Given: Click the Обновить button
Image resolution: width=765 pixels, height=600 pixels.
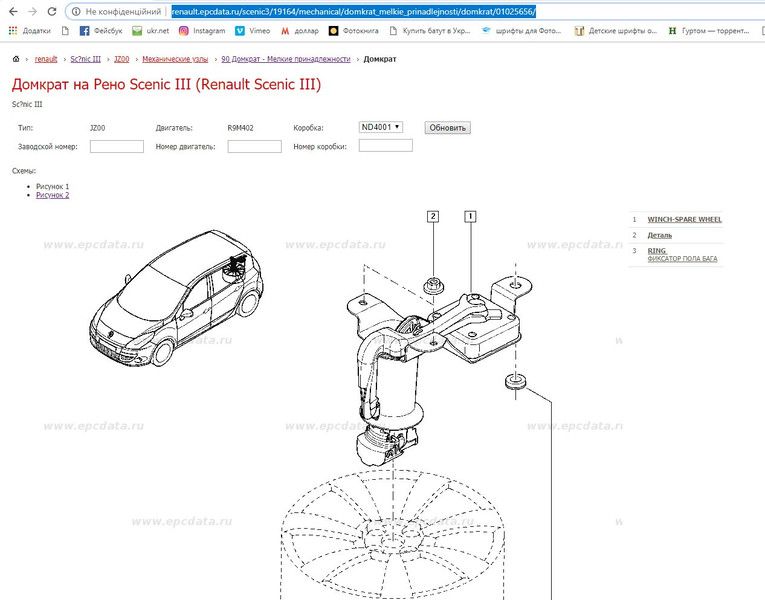Looking at the screenshot, I should pyautogui.click(x=447, y=128).
